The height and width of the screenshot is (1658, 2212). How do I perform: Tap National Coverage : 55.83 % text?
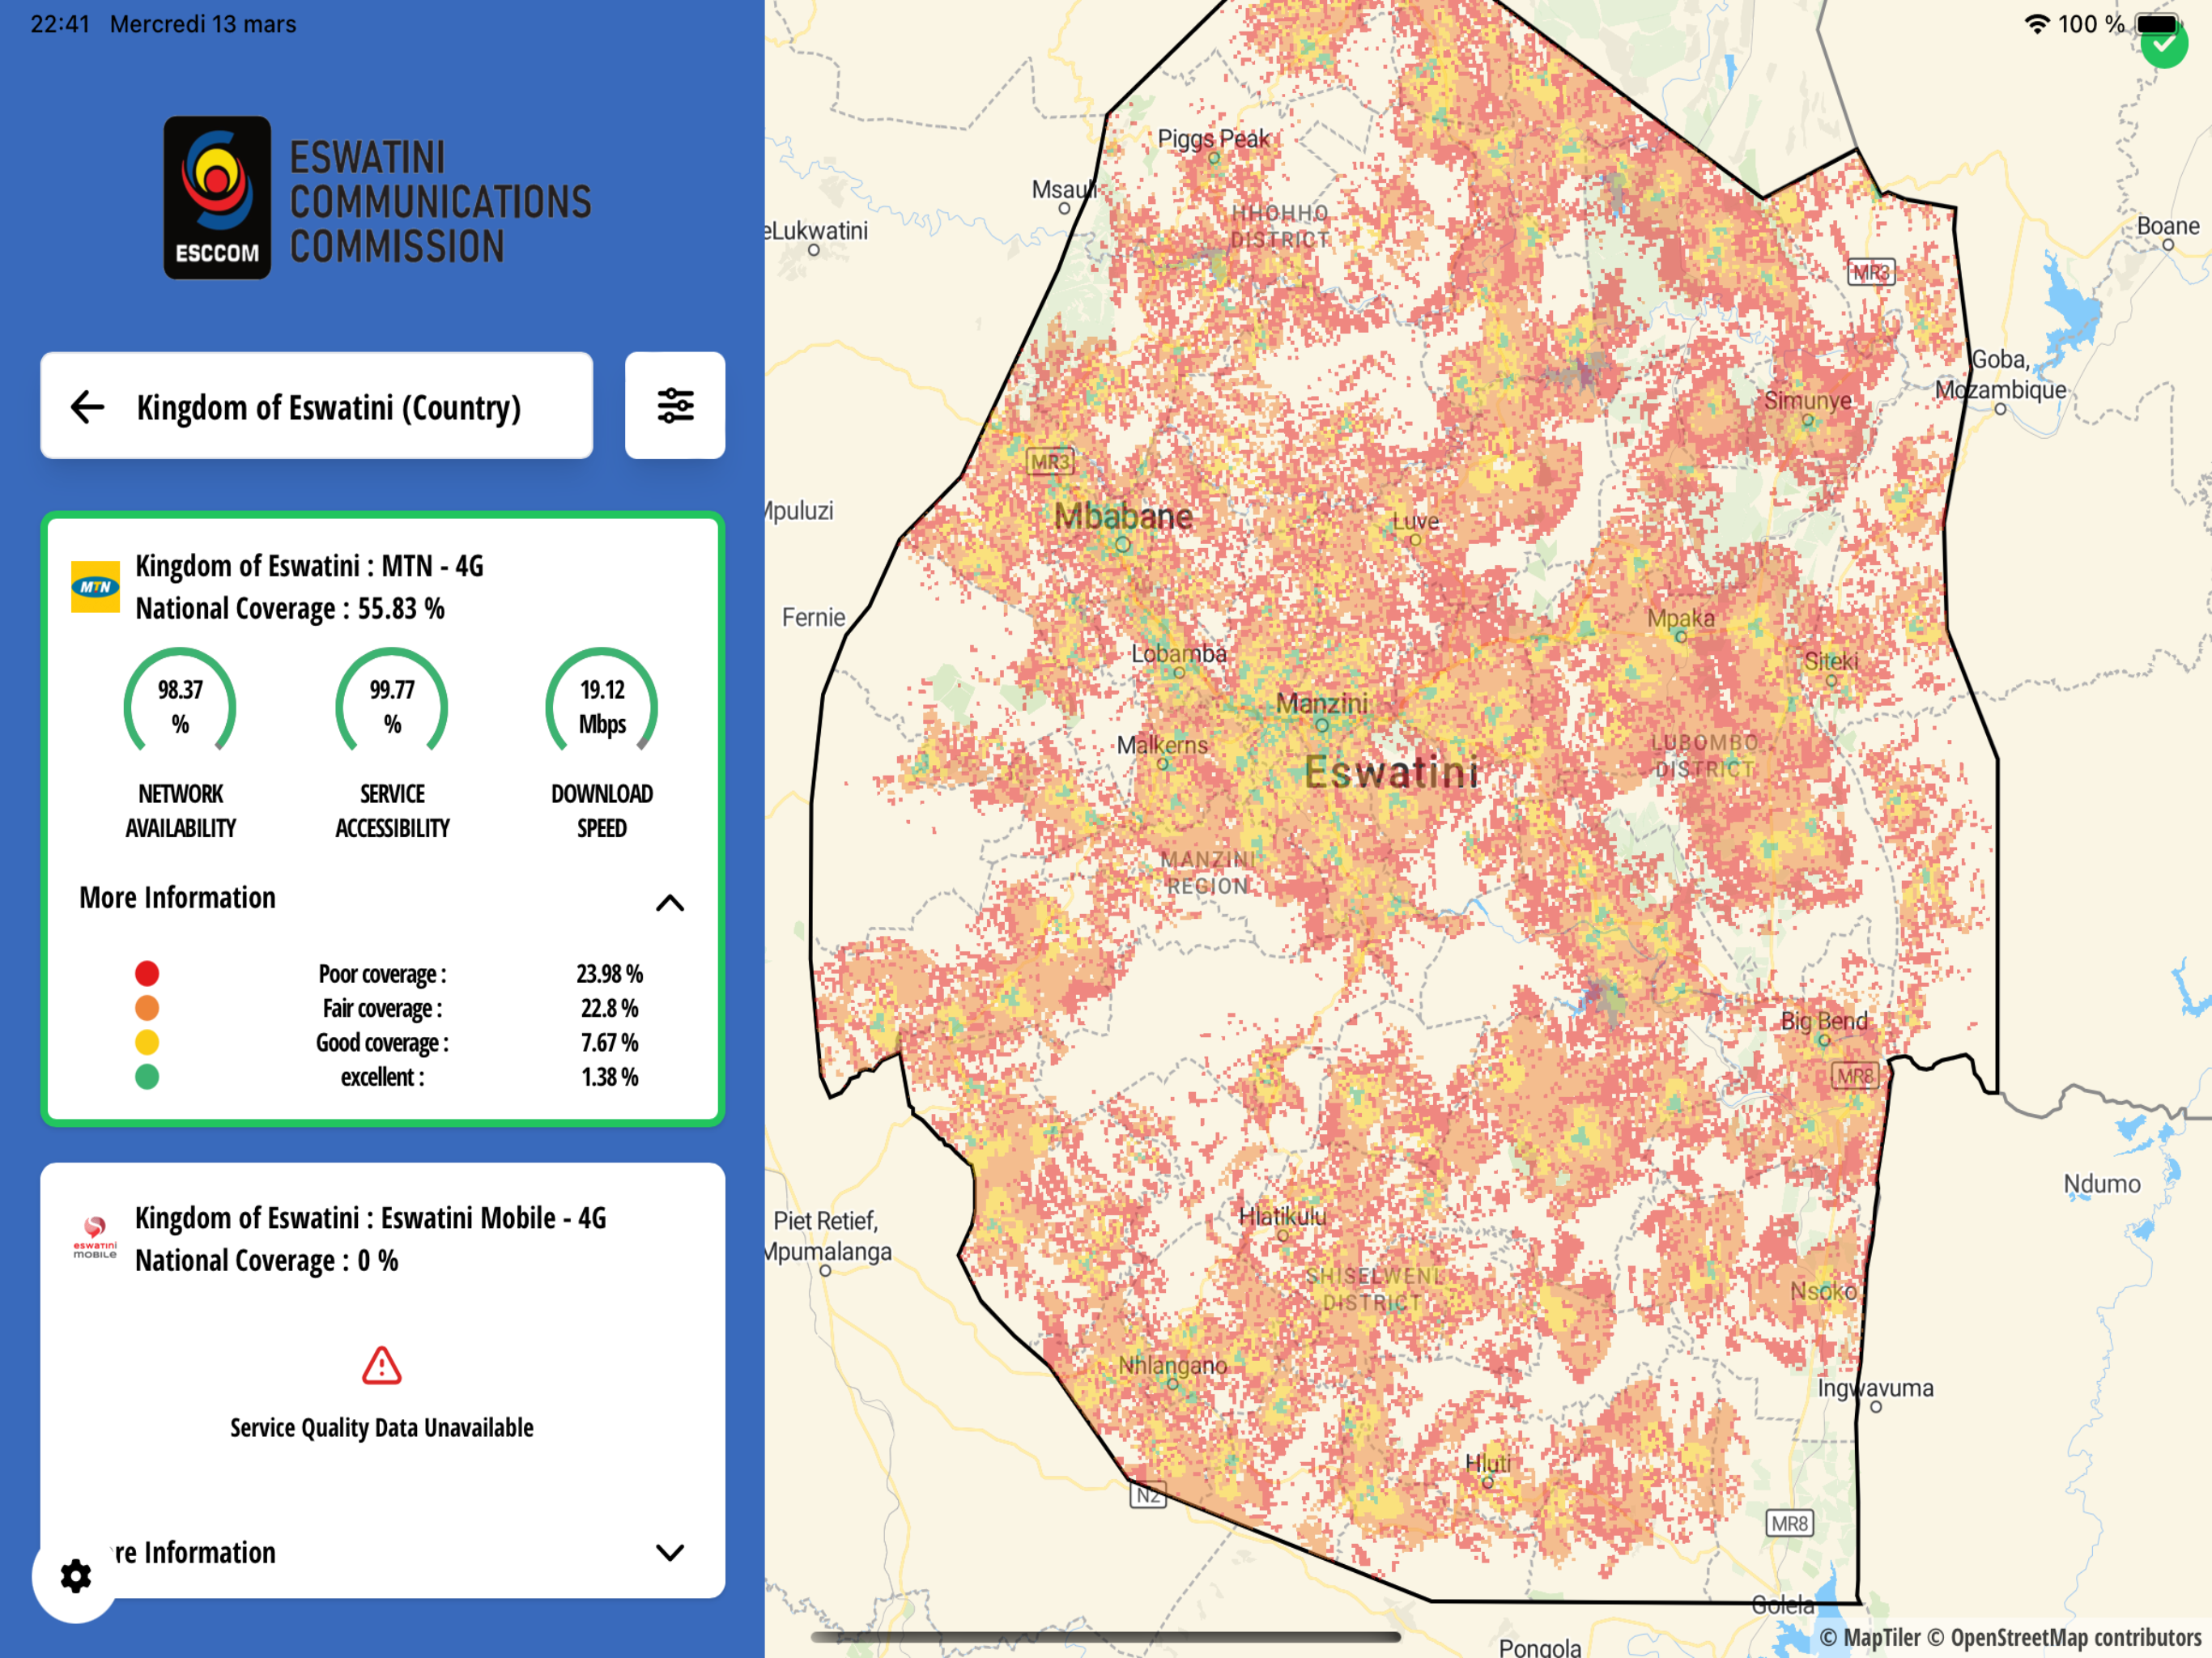[290, 609]
